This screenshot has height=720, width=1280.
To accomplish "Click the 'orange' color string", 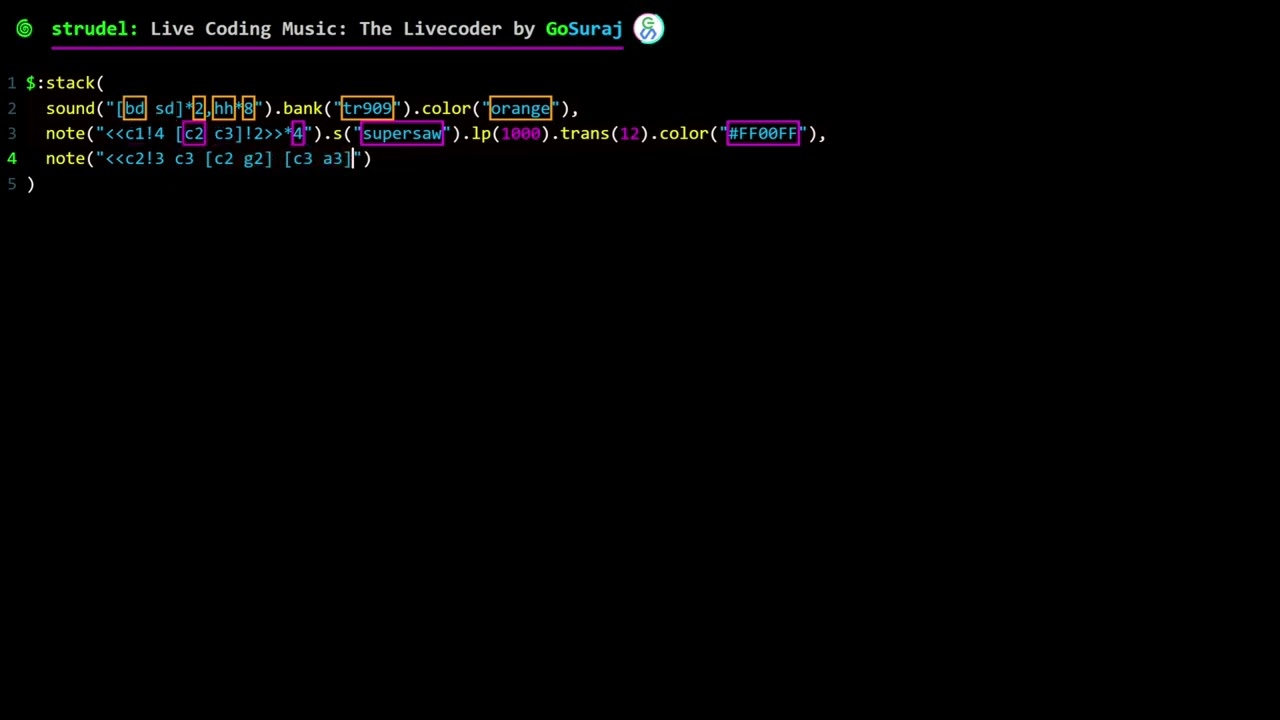I will coord(520,108).
